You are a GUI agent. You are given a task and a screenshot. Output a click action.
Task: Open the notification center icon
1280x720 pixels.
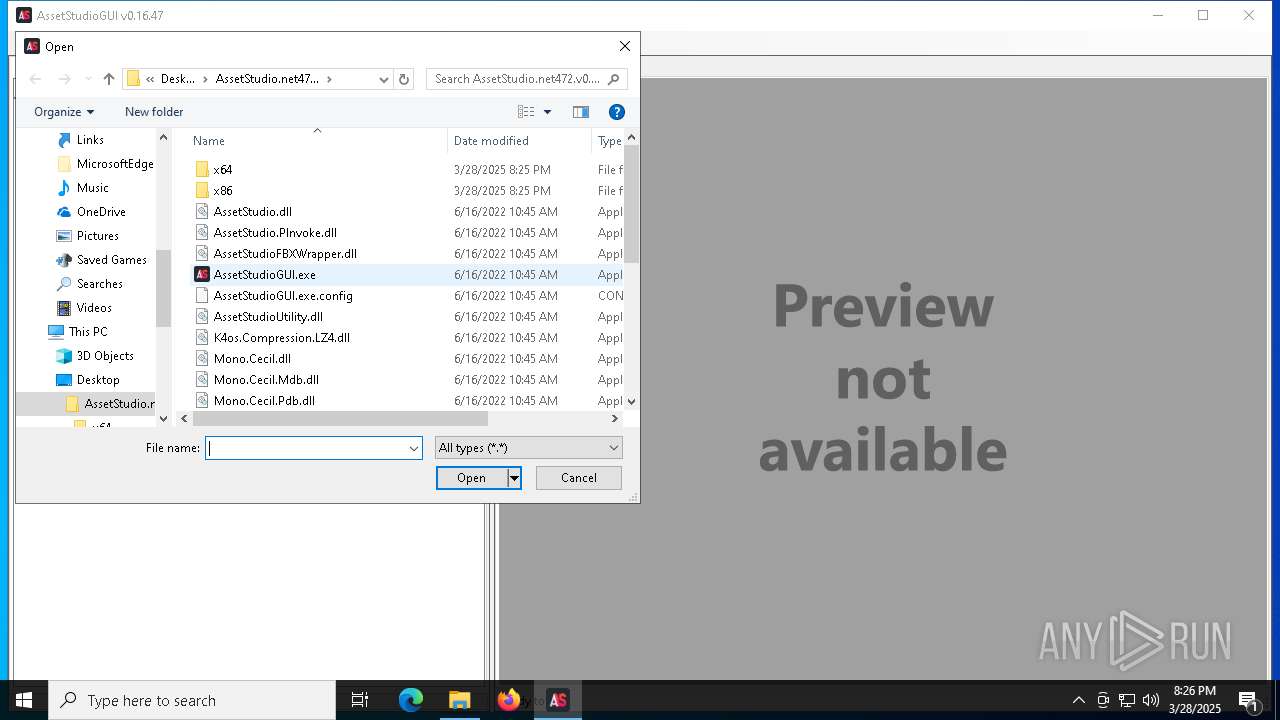click(x=1248, y=700)
